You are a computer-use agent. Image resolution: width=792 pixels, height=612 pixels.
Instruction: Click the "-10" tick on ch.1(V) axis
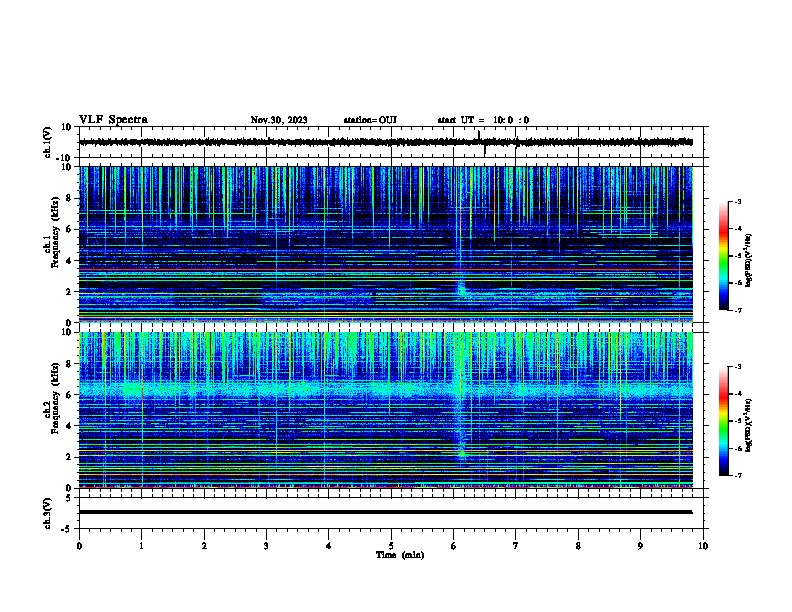tap(65, 158)
